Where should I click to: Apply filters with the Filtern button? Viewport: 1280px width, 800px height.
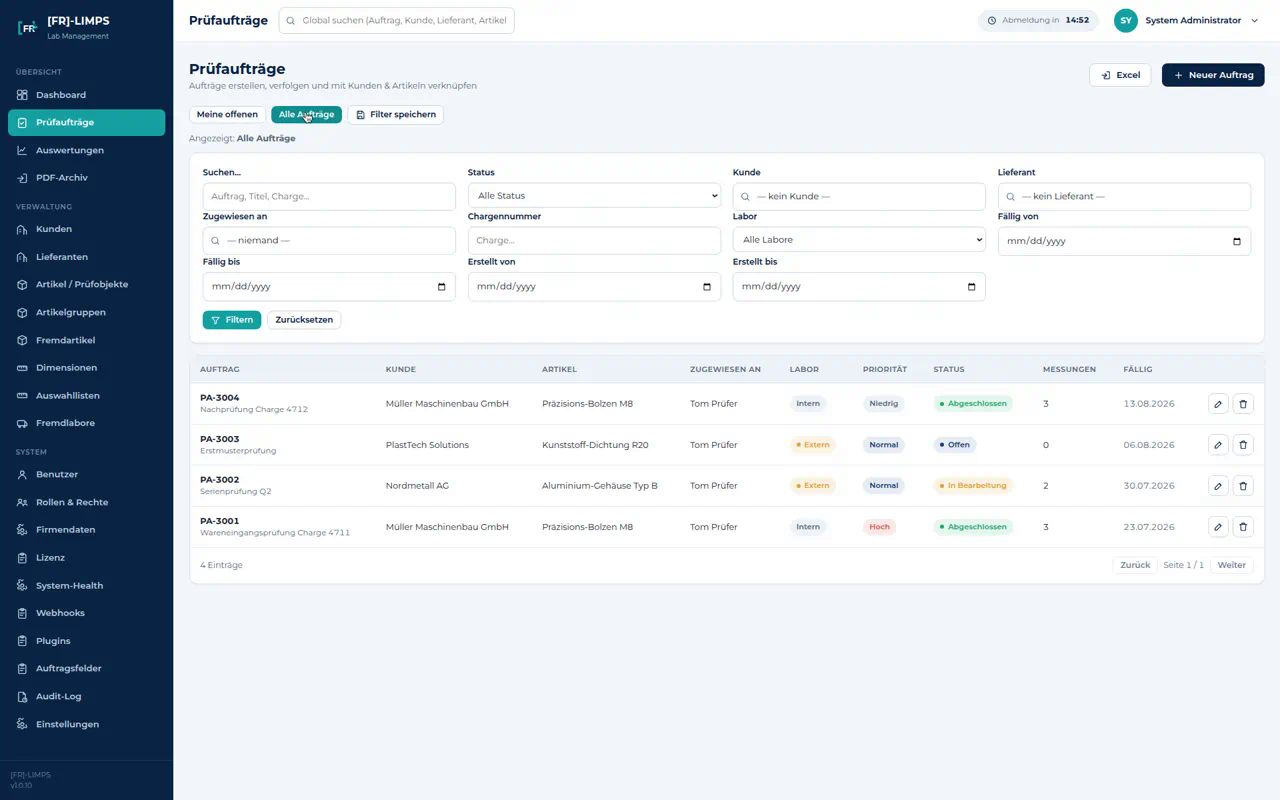coord(232,320)
